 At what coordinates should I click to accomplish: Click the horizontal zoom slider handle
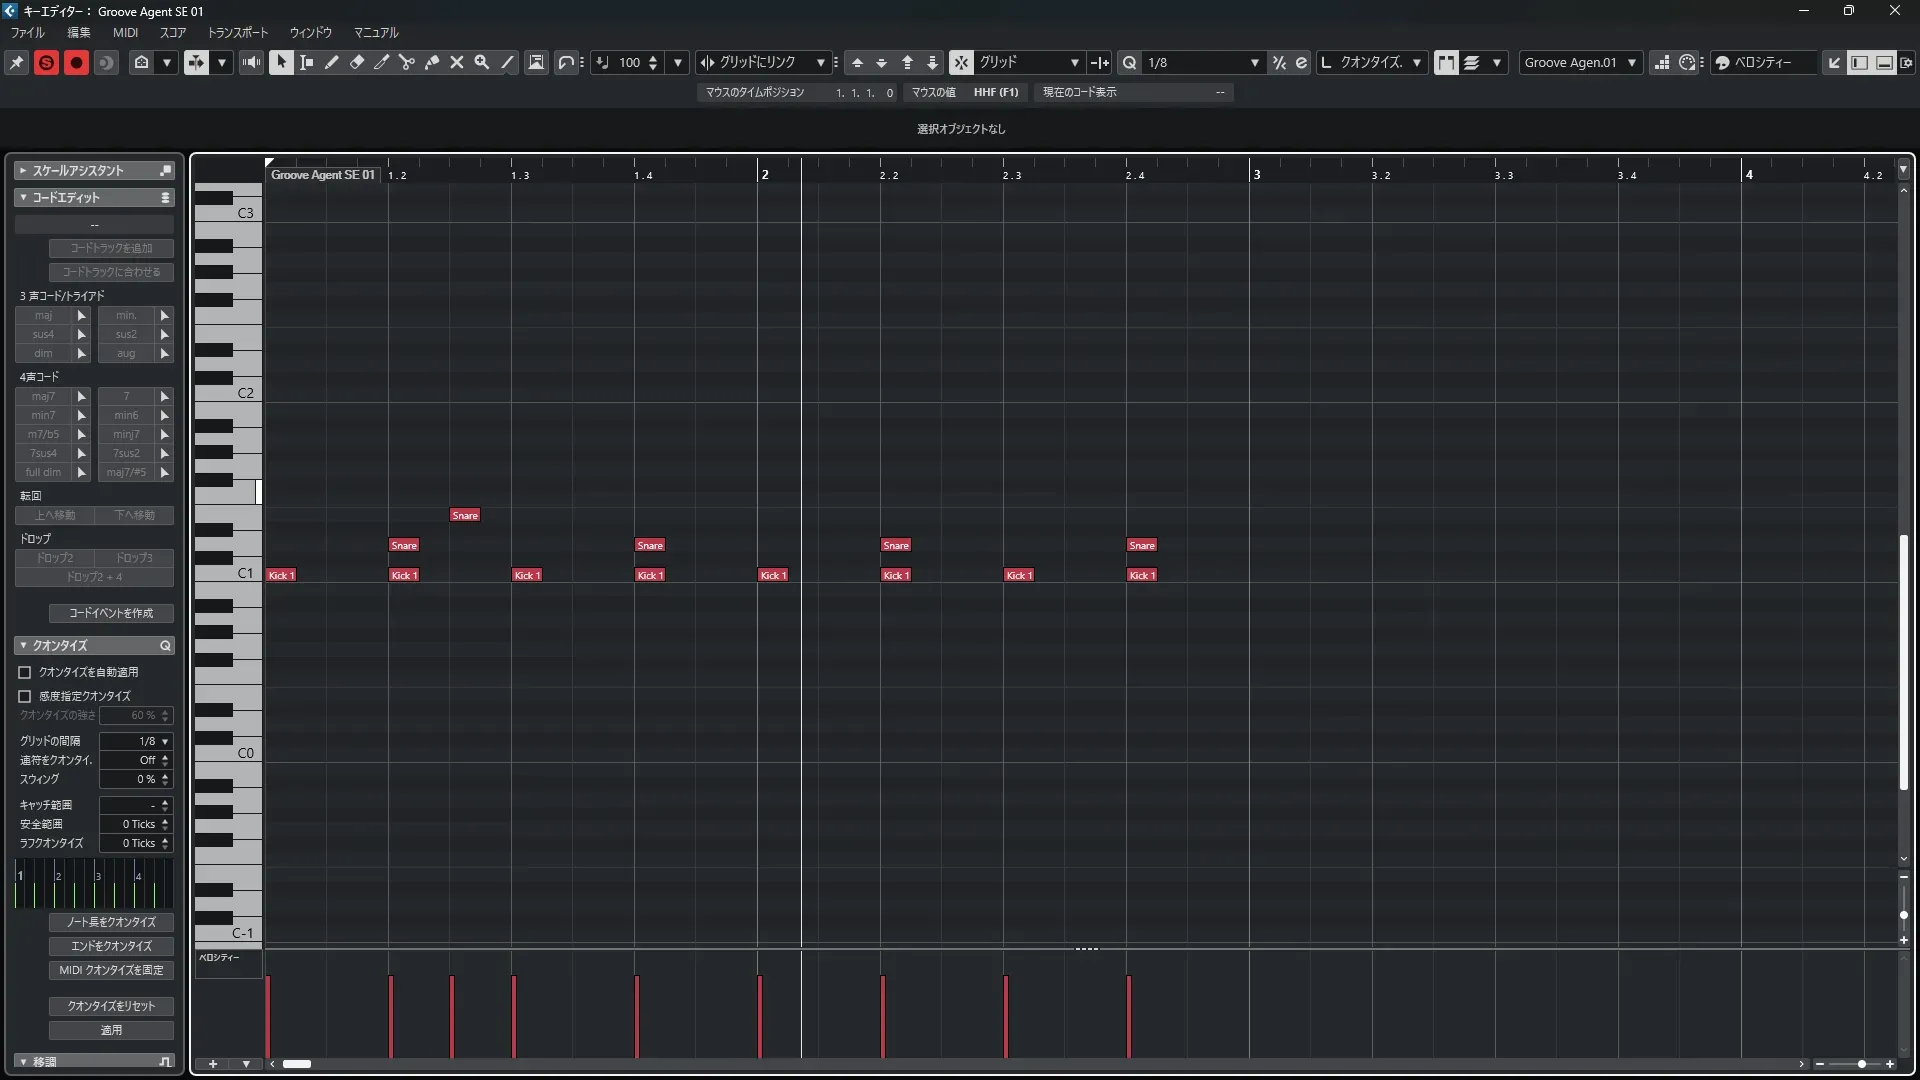[x=1861, y=1064]
